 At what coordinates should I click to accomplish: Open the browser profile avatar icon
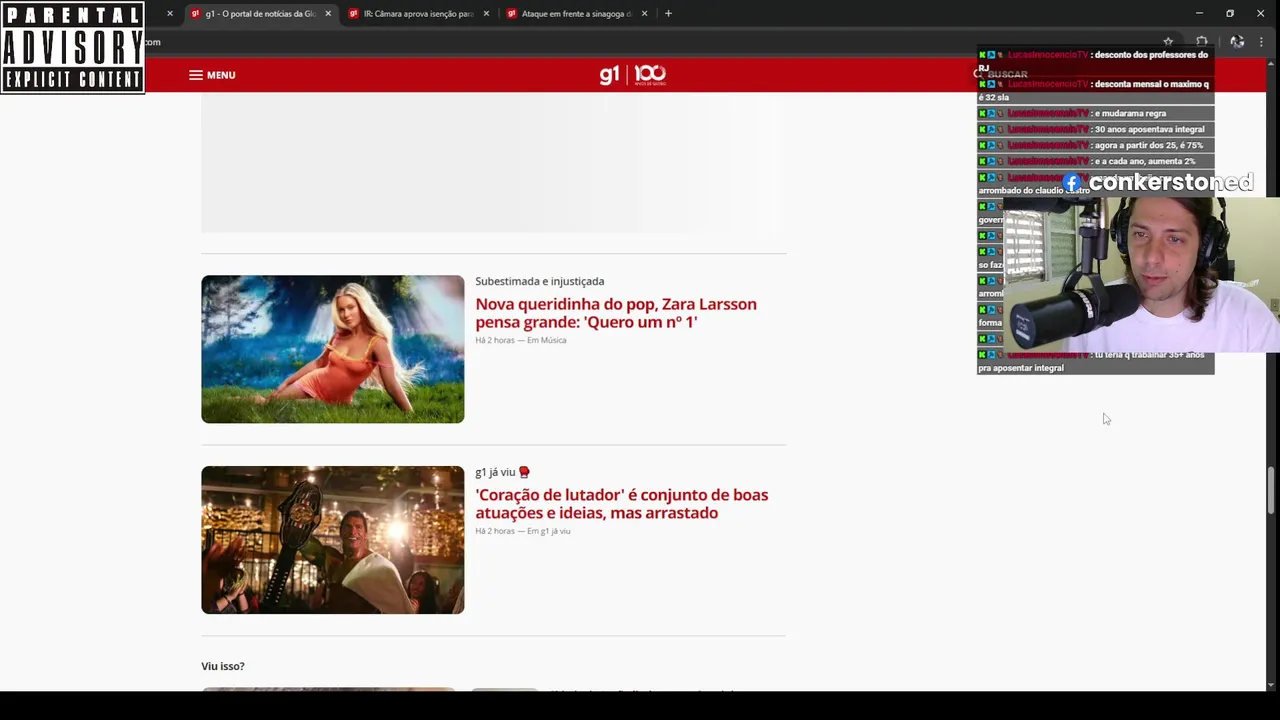[1237, 42]
